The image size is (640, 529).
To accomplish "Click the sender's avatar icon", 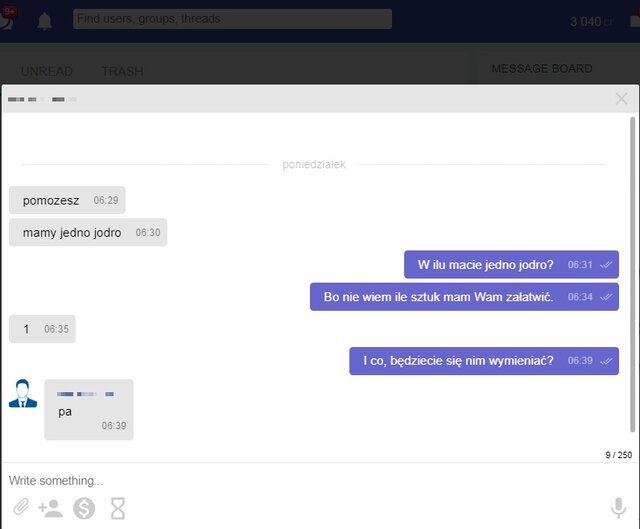I will (23, 394).
